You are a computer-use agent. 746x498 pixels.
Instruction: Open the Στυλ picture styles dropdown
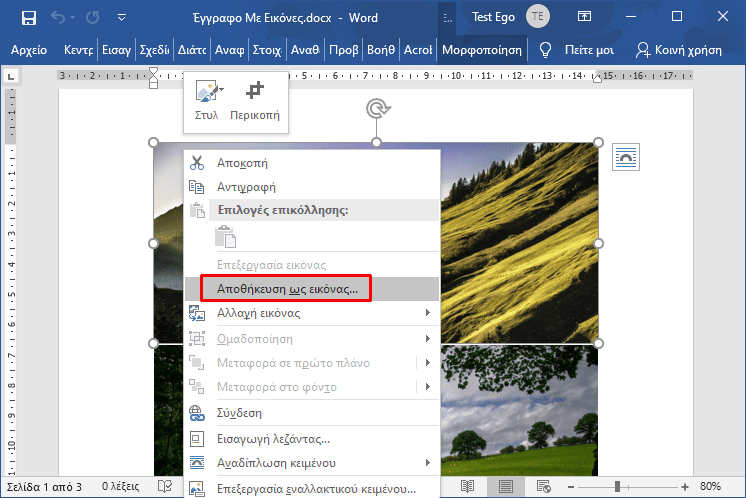point(207,101)
